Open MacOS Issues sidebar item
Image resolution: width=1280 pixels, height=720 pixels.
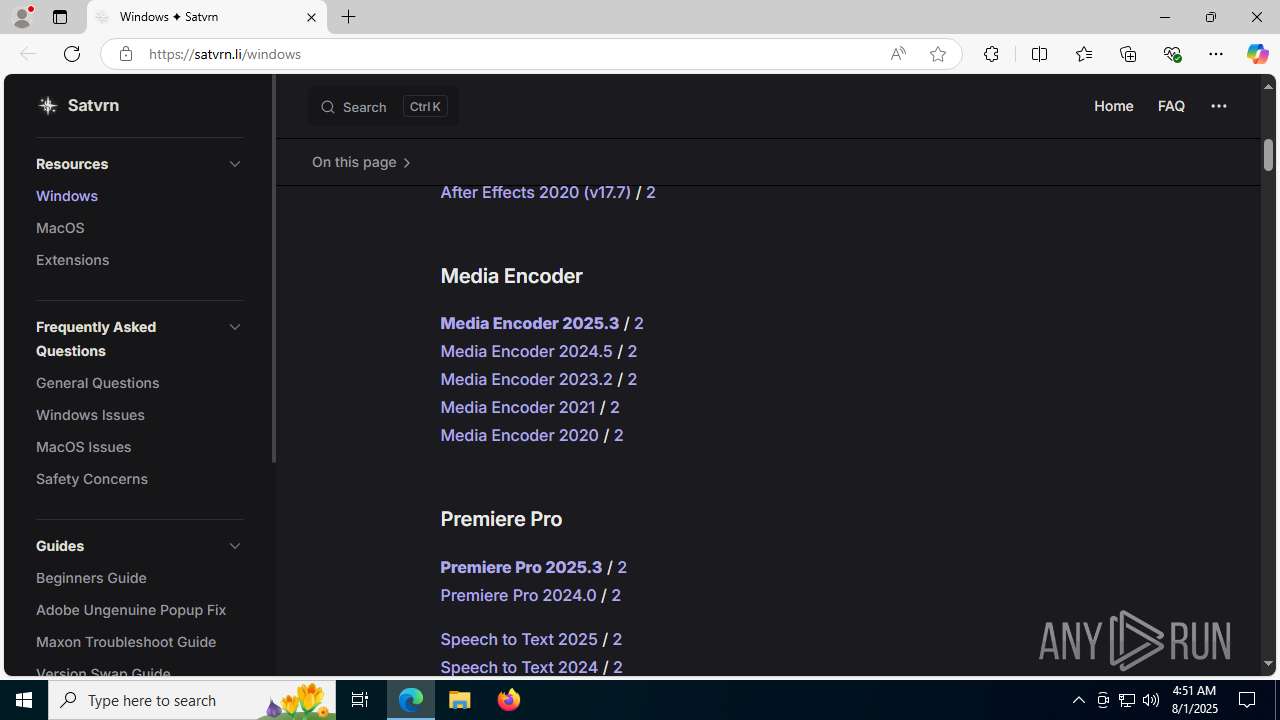[84, 447]
